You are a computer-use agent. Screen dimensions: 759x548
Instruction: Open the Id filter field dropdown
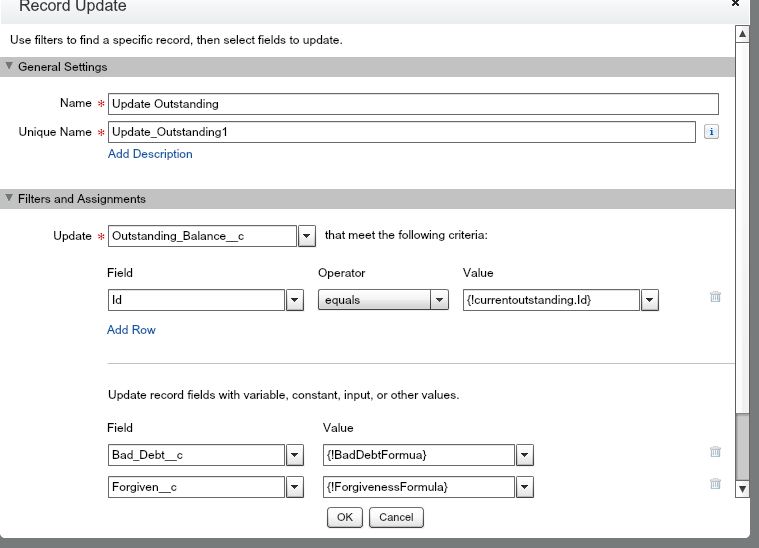coord(295,299)
